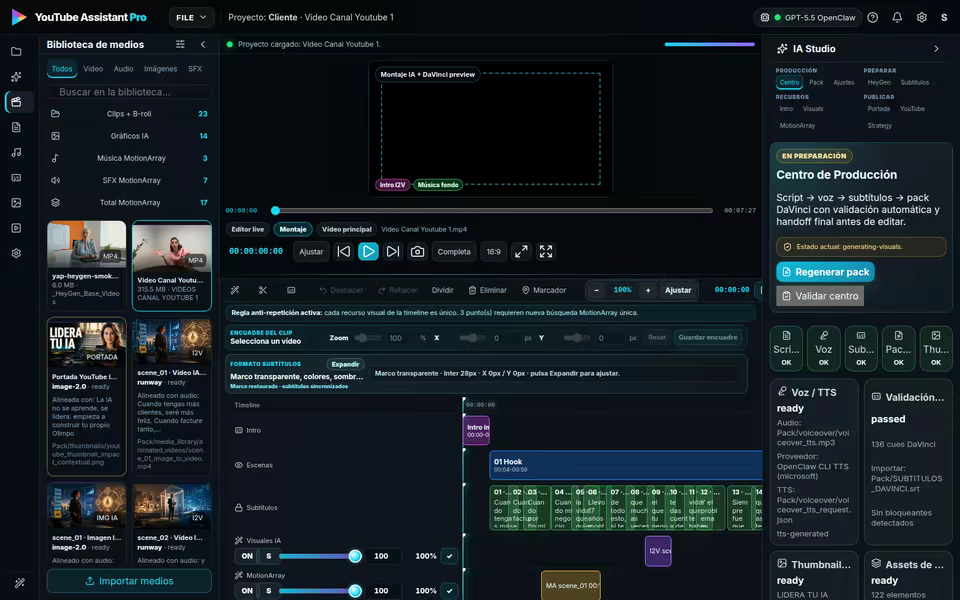Select the scissors cut tool
This screenshot has height=600, width=960.
click(x=263, y=290)
